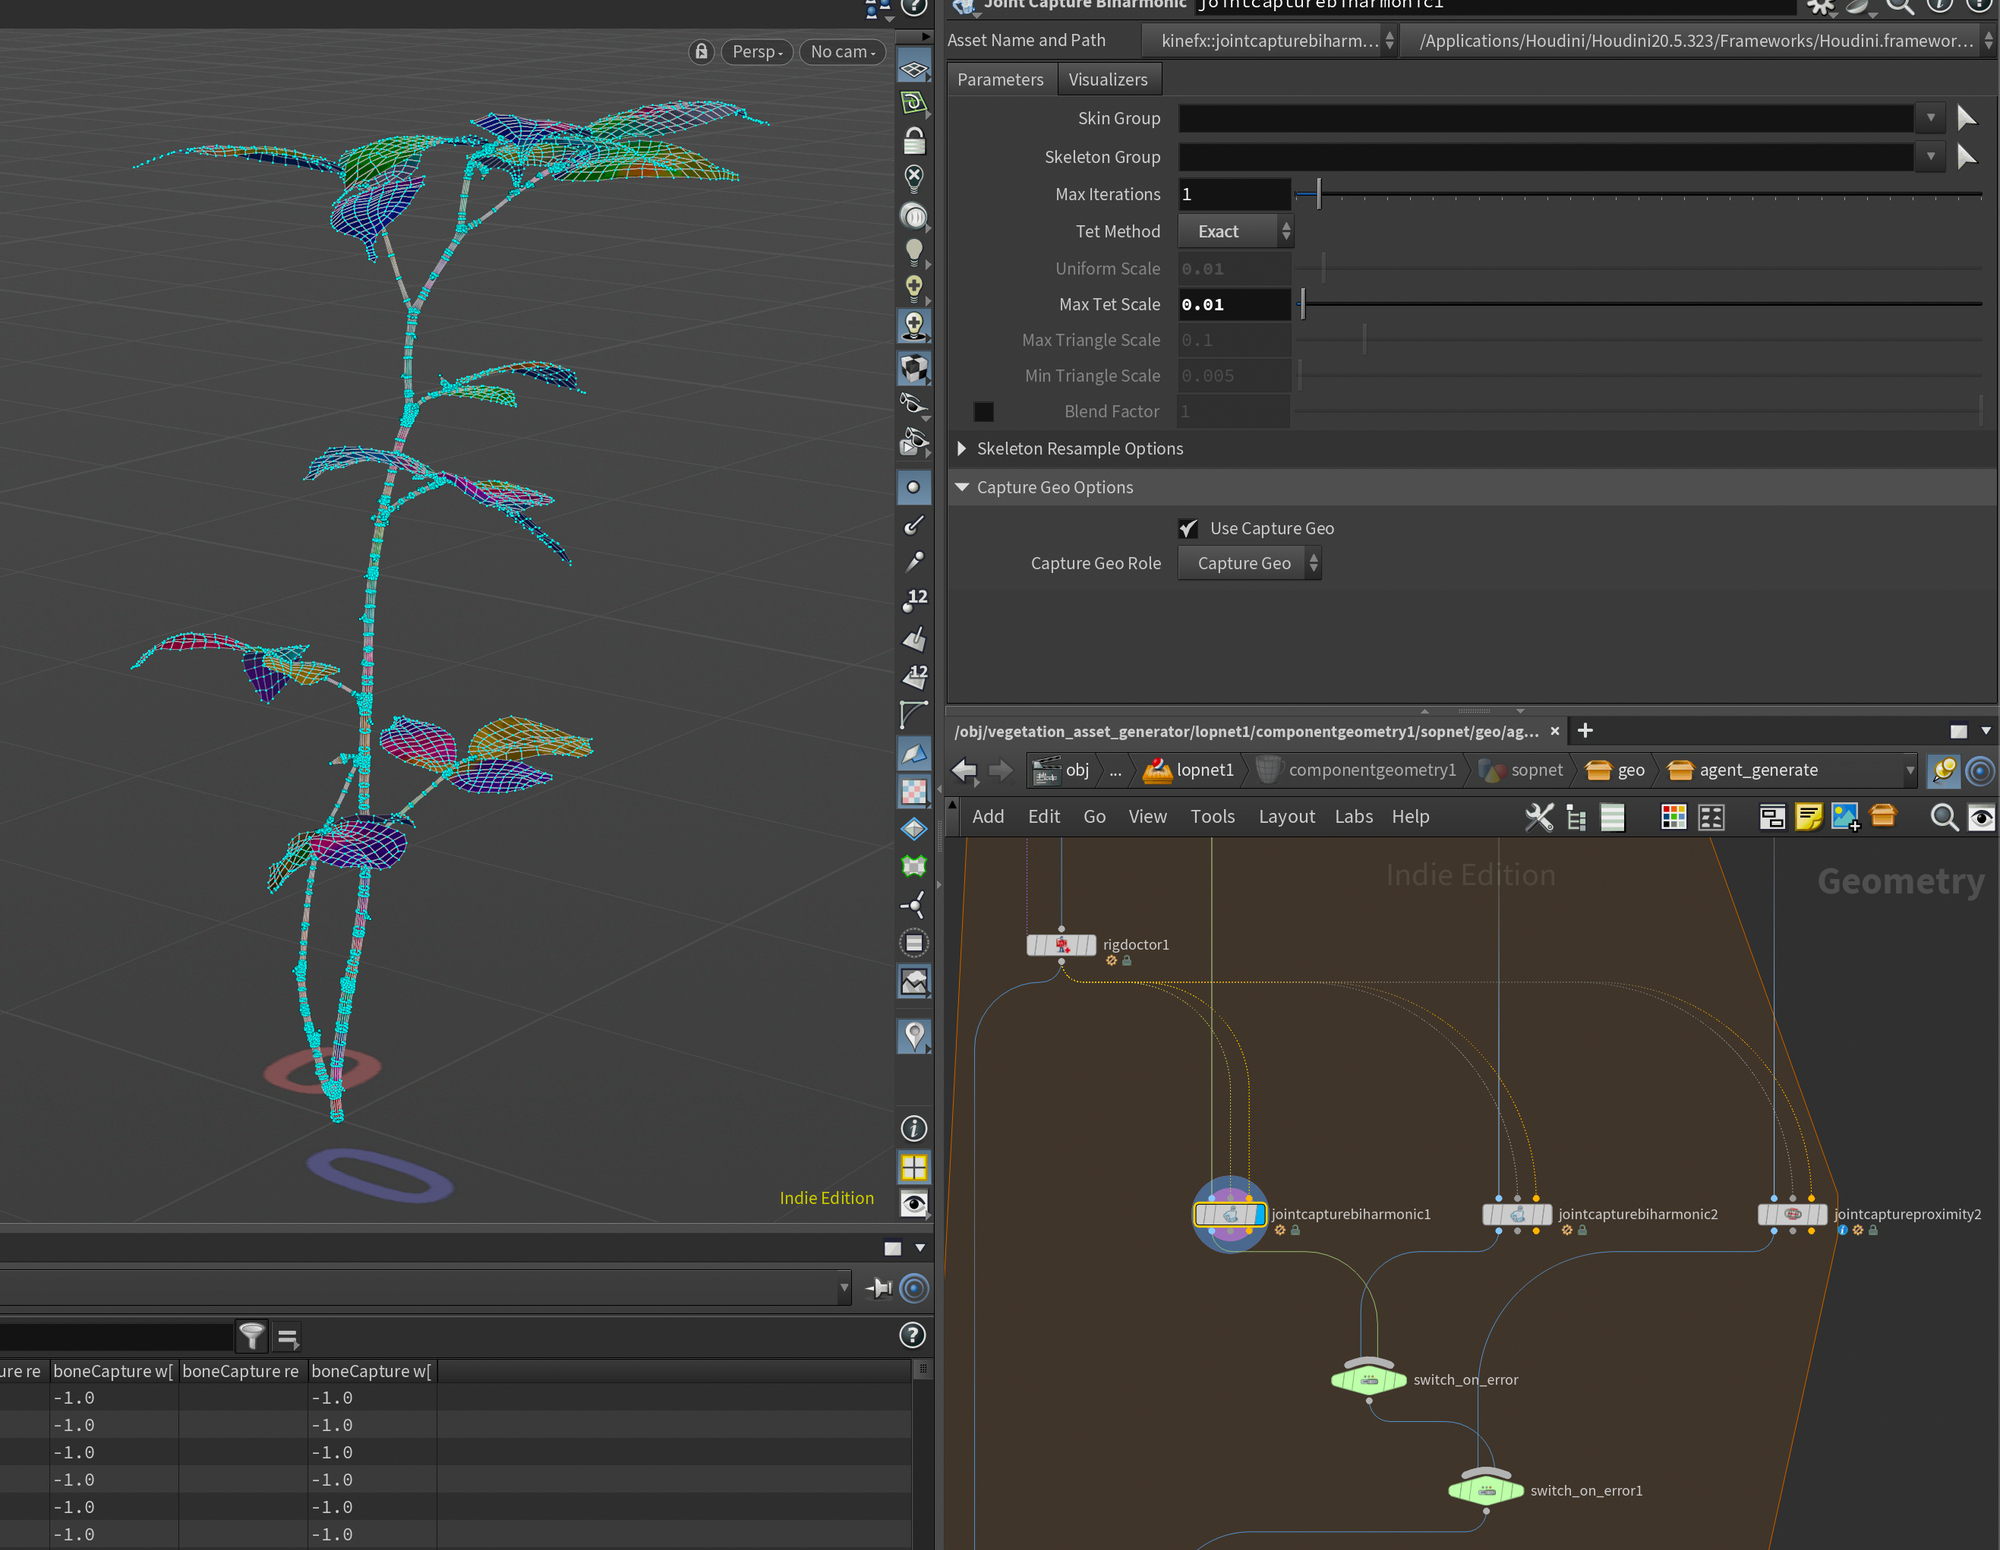Click the Persp viewport button
2000x1550 pixels.
click(x=757, y=52)
